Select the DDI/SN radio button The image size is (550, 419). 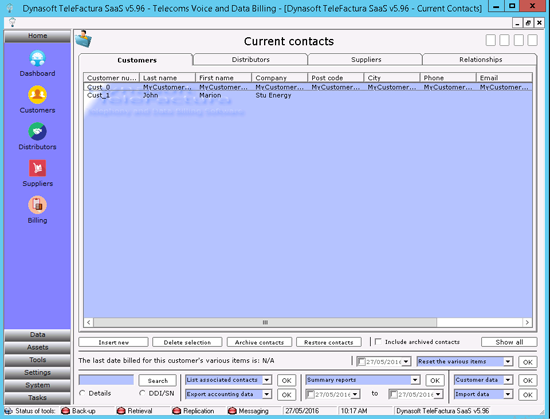142,393
